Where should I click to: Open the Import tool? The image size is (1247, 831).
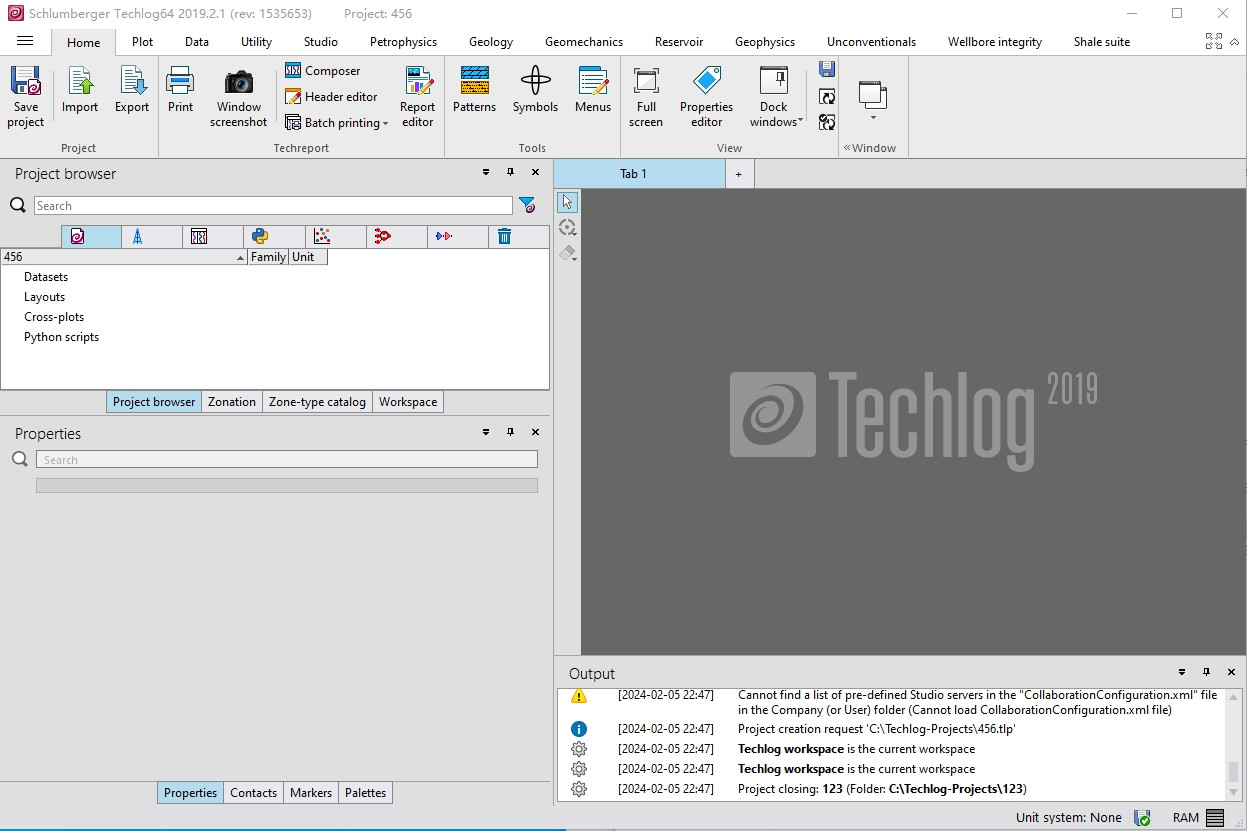click(x=80, y=92)
